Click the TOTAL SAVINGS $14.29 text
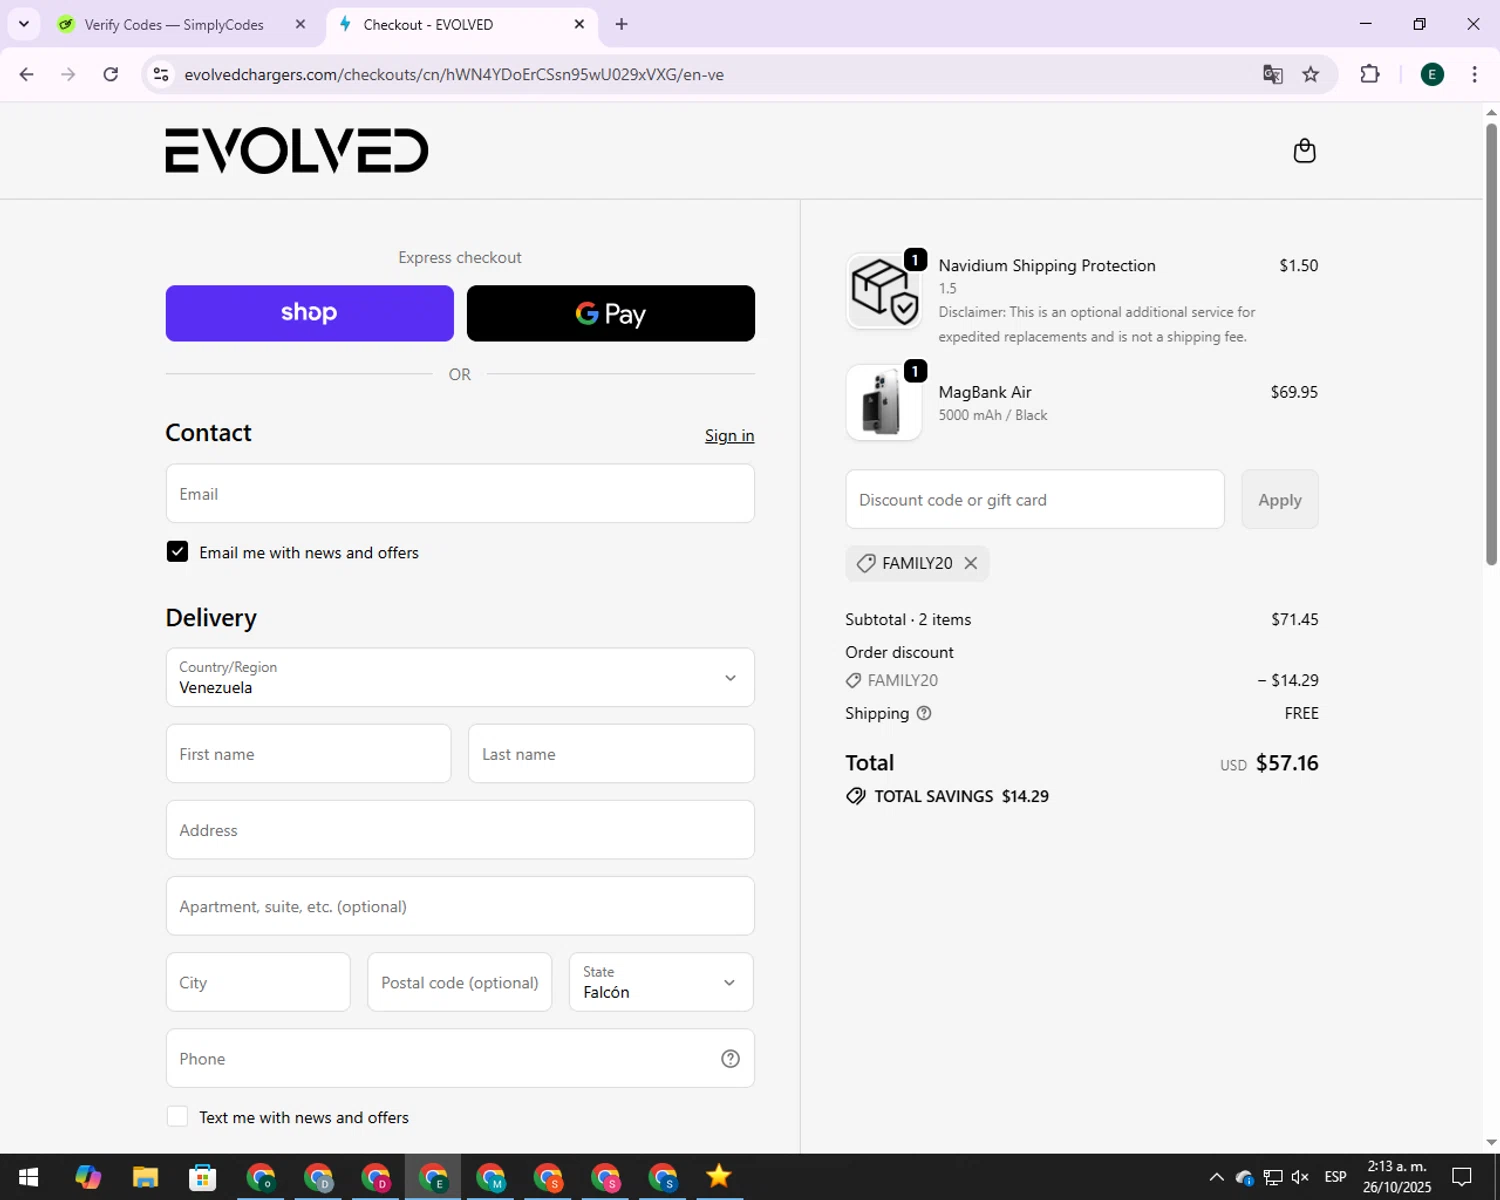 click(x=961, y=796)
